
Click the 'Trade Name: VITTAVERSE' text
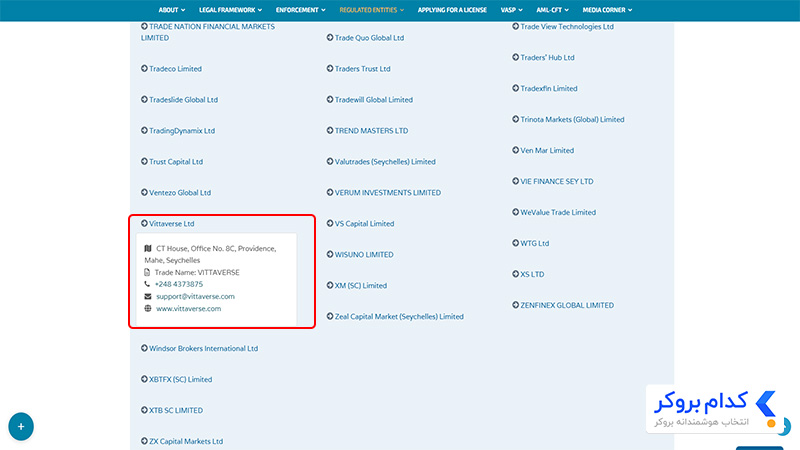(197, 272)
